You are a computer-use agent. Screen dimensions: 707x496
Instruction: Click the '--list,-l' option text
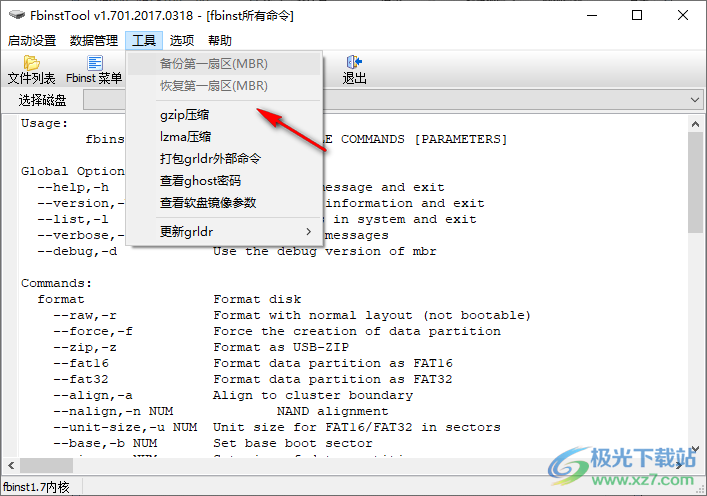coord(73,219)
